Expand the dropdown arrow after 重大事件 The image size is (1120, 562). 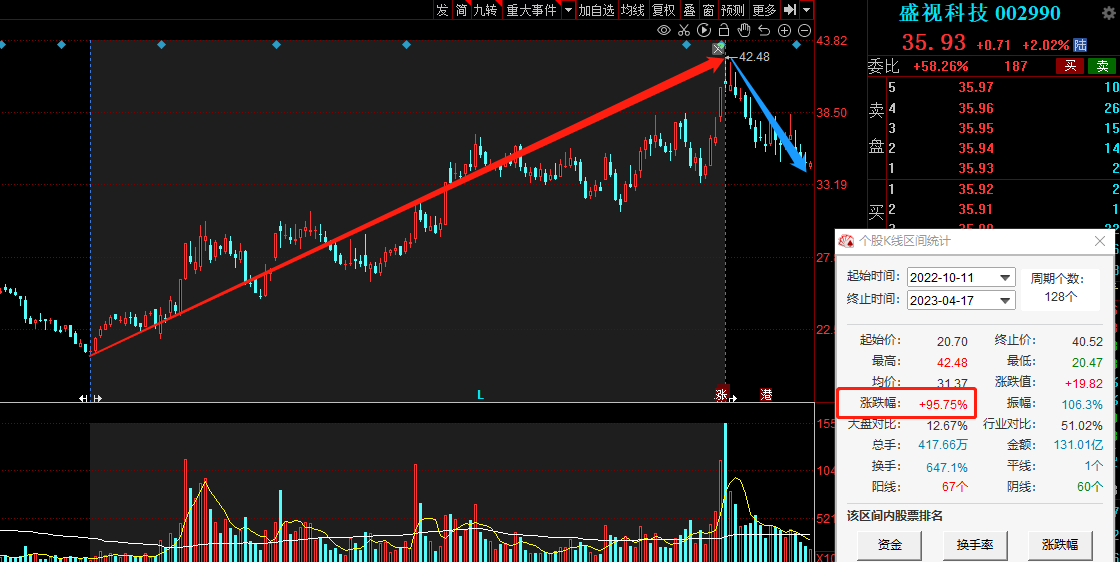[x=568, y=10]
